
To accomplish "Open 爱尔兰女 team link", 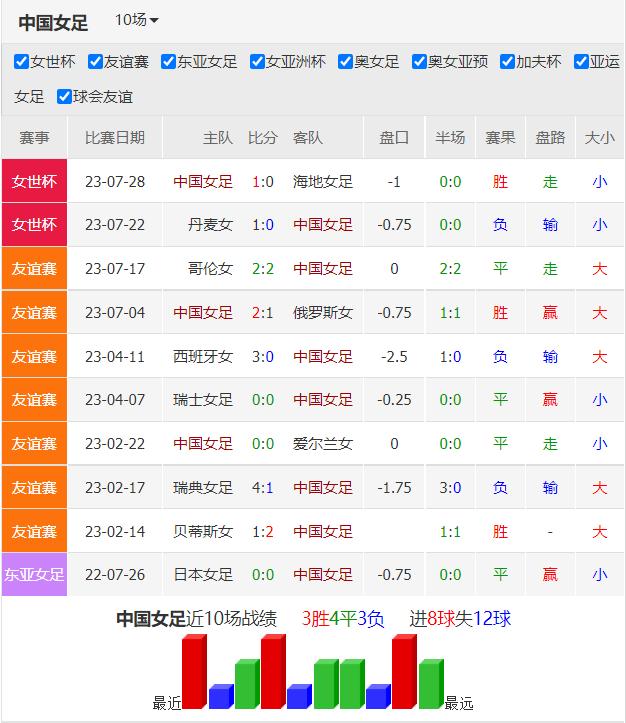I will click(x=323, y=444).
